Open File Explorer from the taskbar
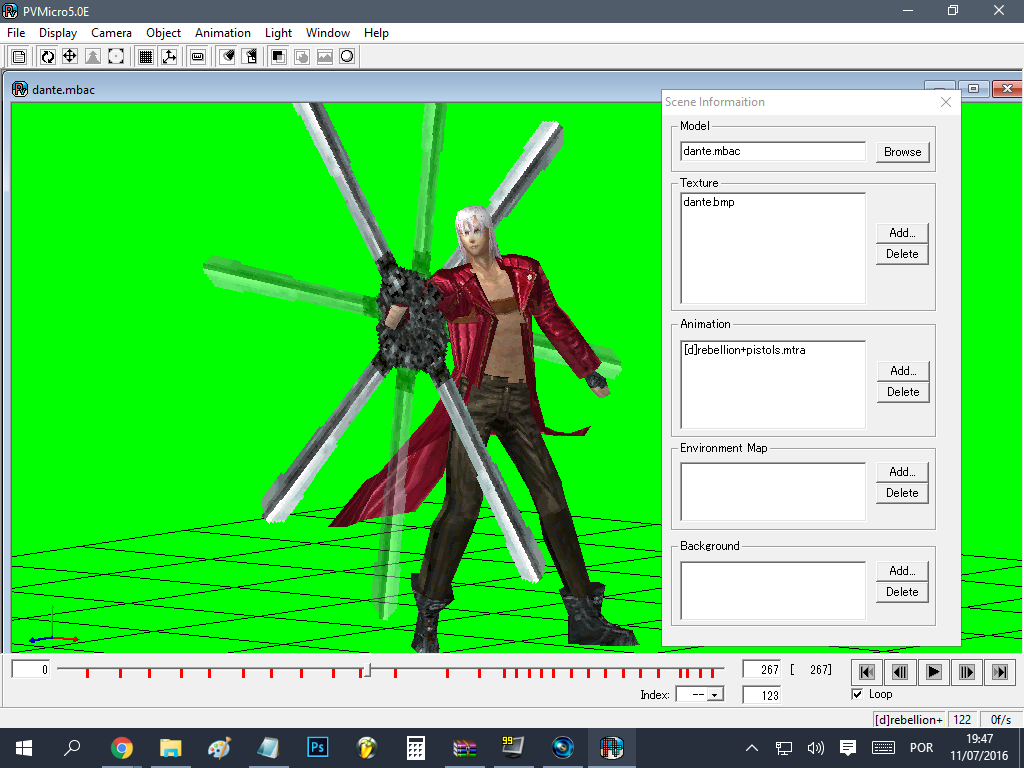 coord(170,748)
